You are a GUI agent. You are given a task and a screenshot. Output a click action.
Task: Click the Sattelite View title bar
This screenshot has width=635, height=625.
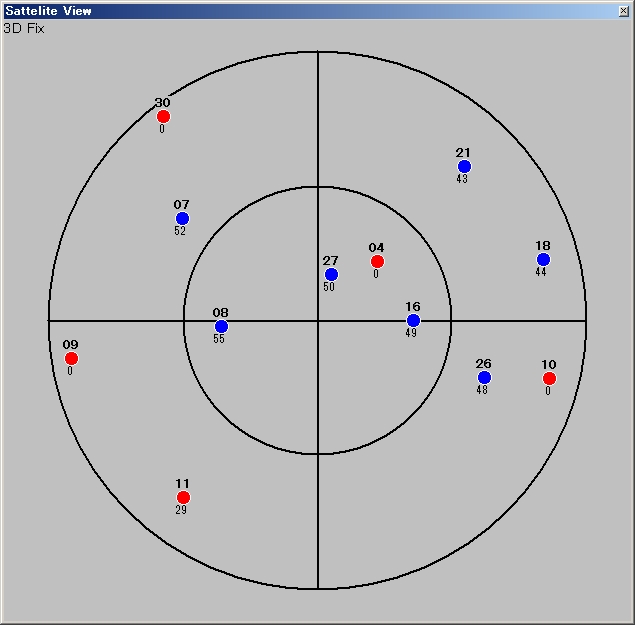pos(300,11)
